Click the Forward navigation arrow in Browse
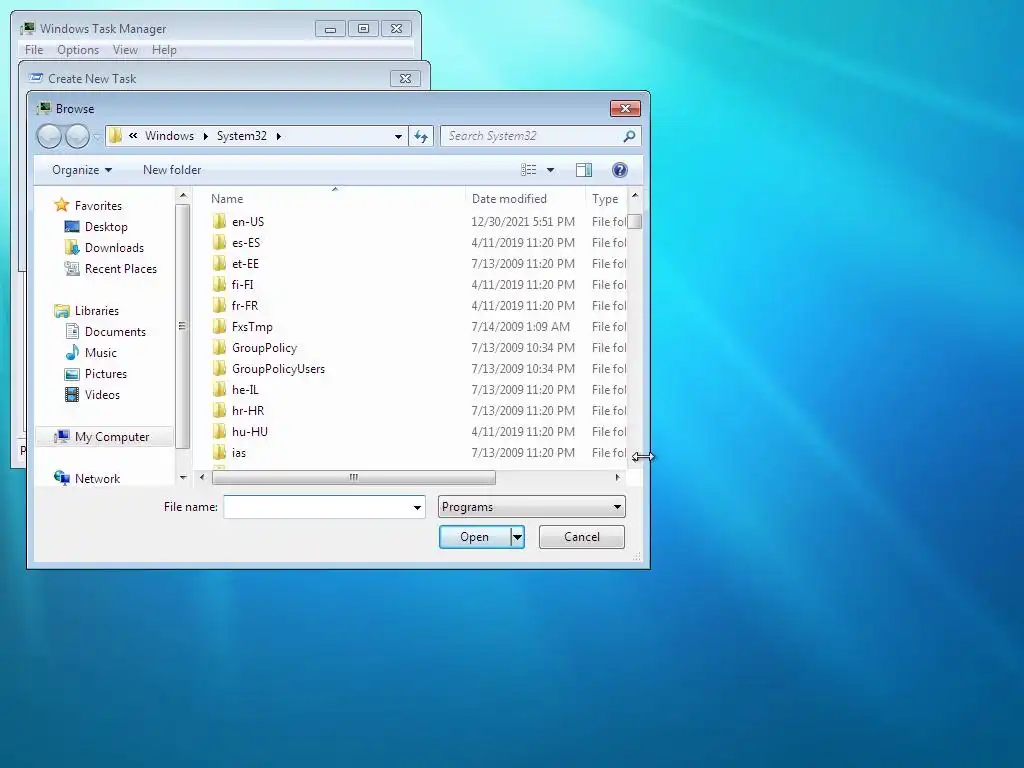The height and width of the screenshot is (768, 1024). [77, 136]
